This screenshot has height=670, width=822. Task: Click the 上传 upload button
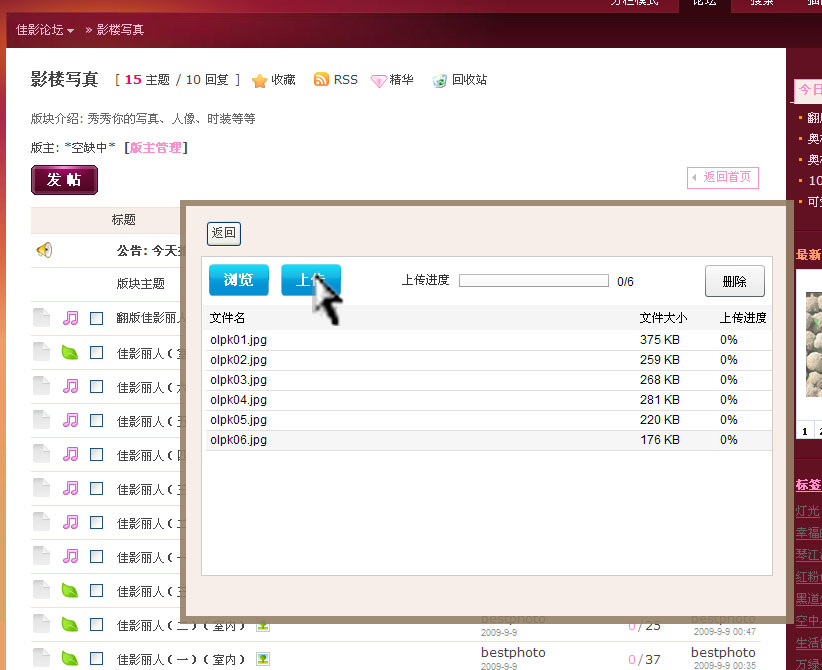pyautogui.click(x=311, y=280)
